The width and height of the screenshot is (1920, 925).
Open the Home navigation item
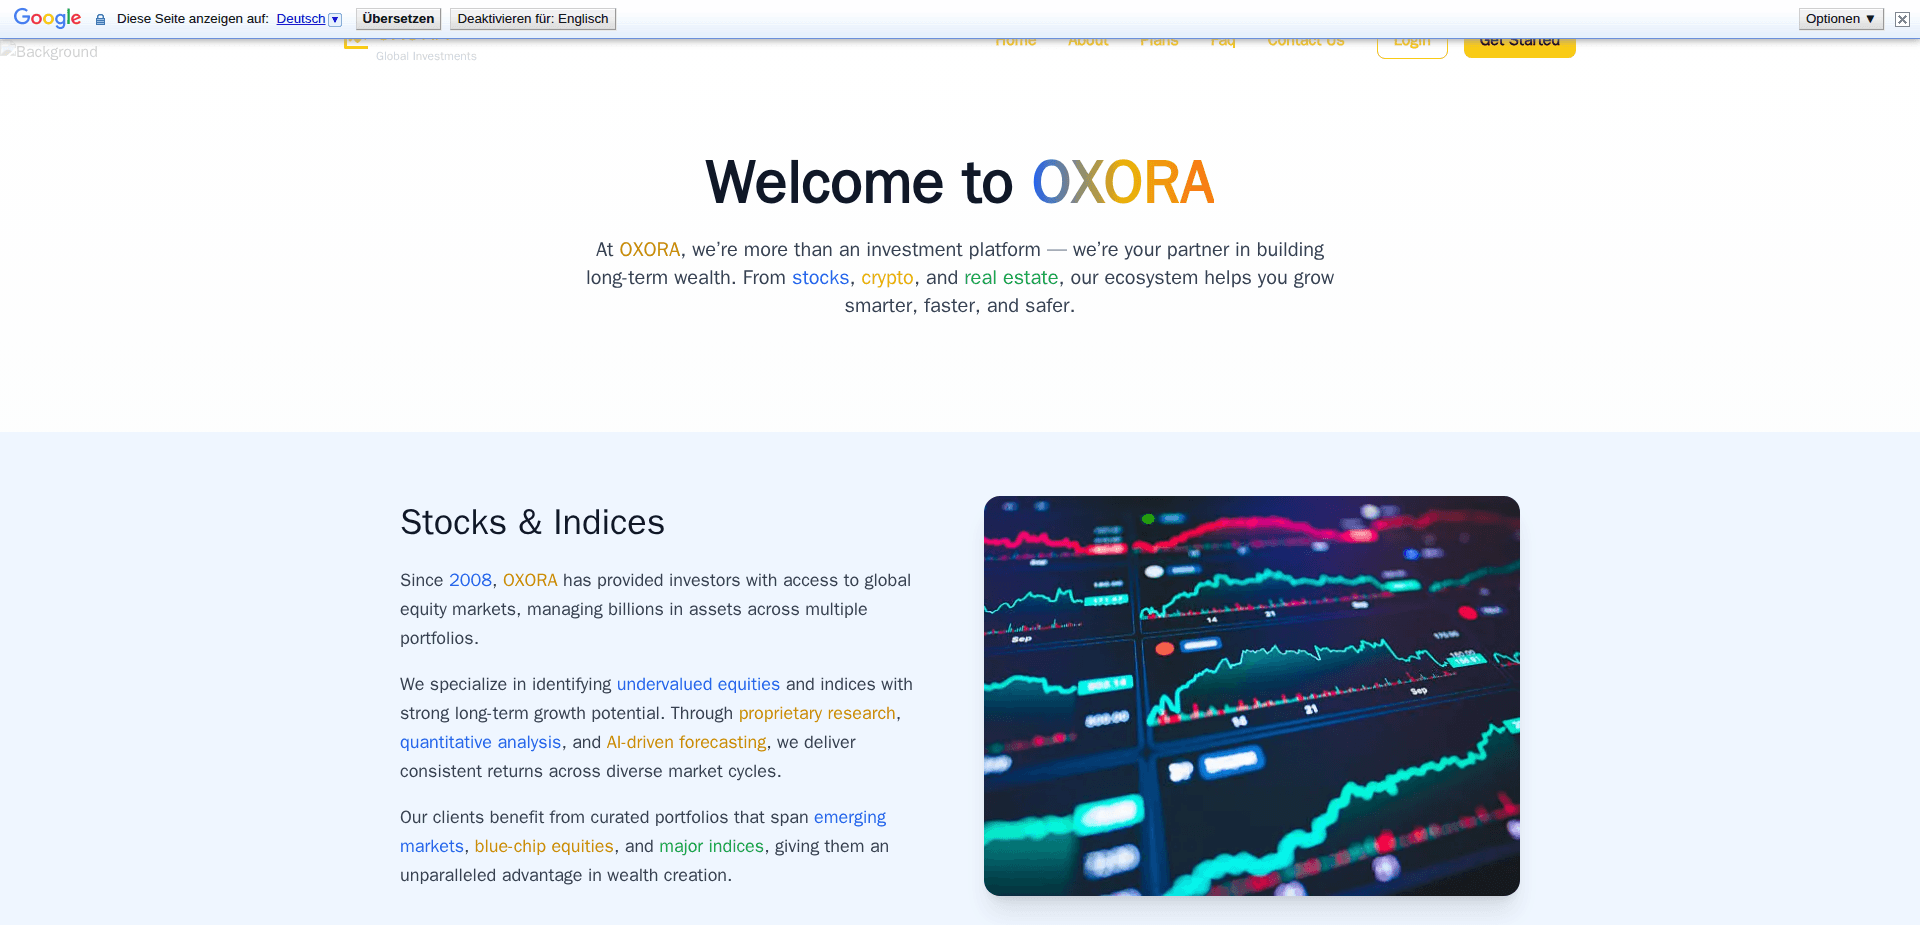[x=1016, y=40]
